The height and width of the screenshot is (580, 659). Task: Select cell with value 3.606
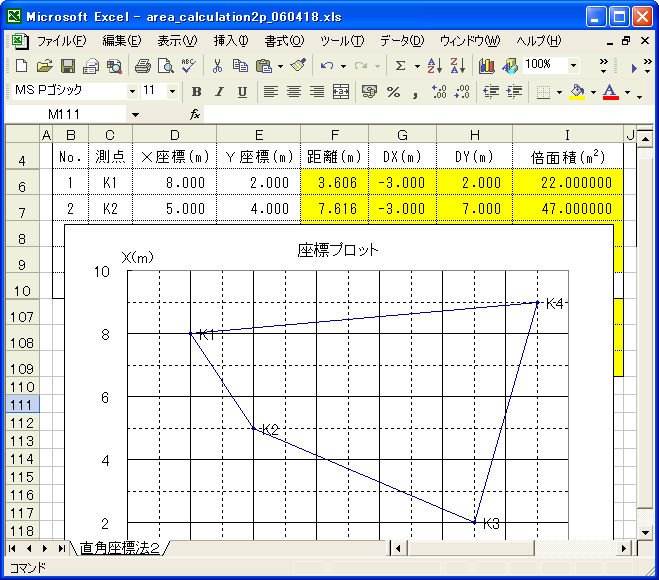point(335,182)
